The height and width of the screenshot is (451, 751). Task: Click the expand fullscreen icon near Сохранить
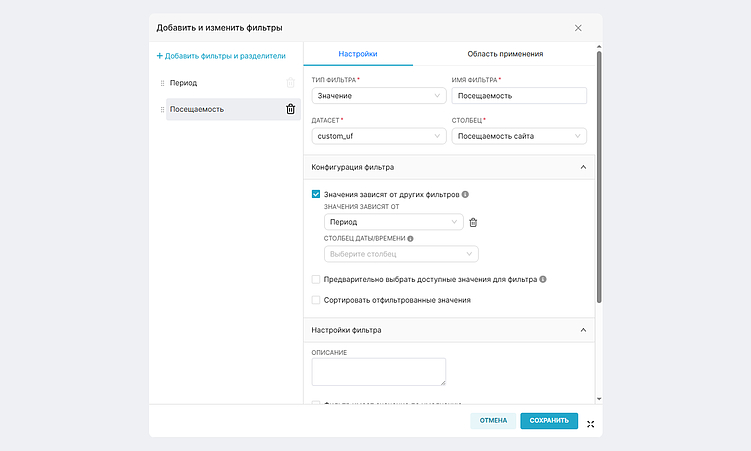[x=591, y=422]
